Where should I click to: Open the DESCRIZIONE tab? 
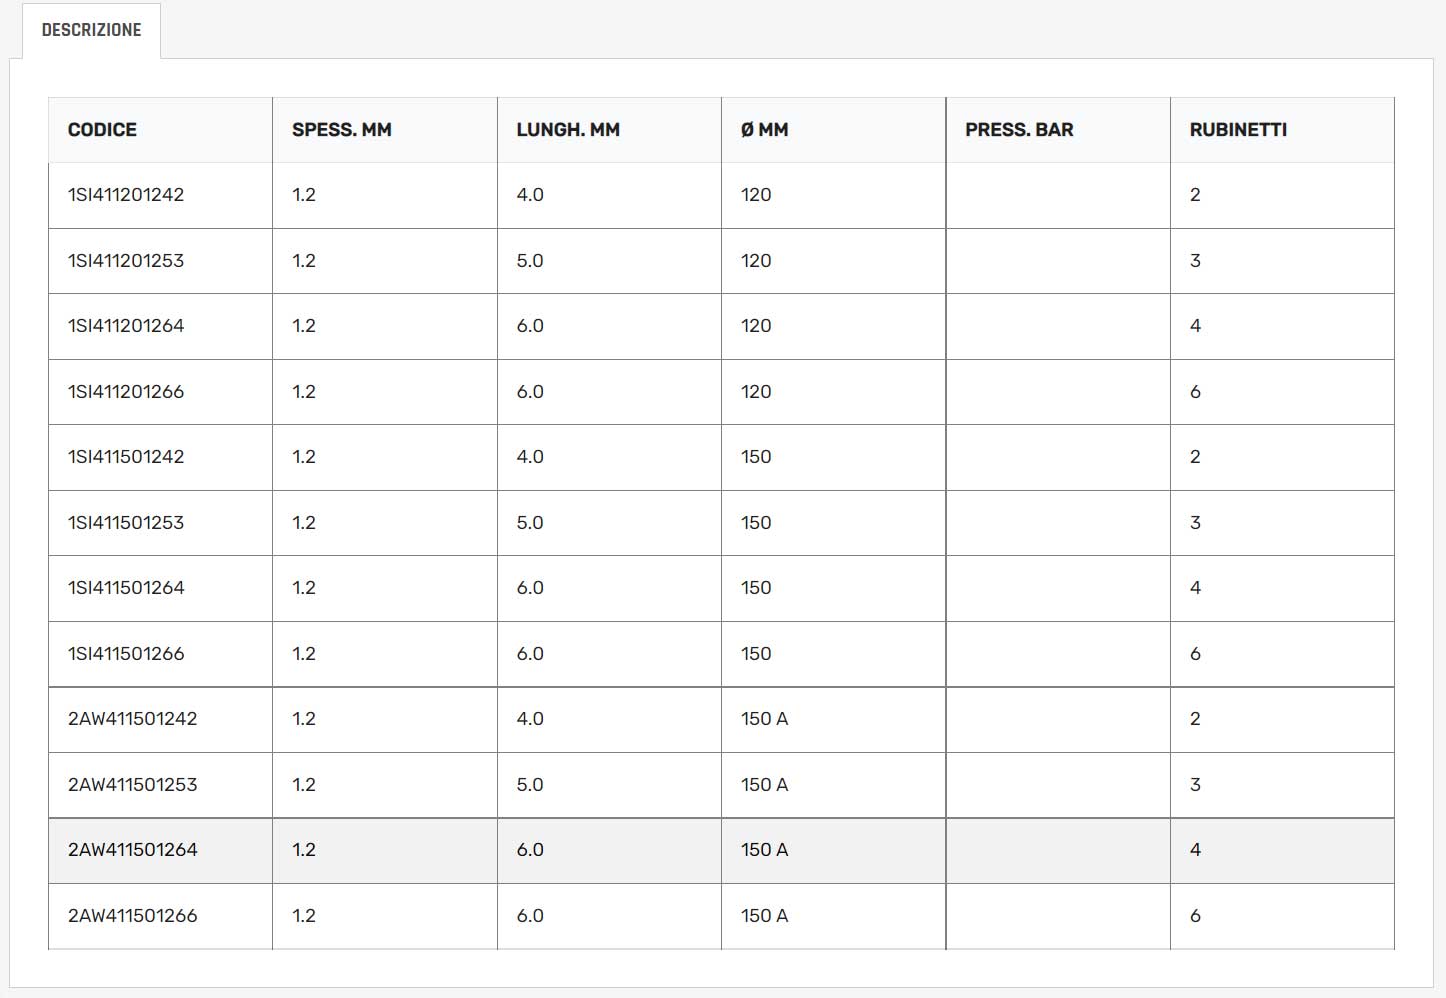[x=91, y=30]
